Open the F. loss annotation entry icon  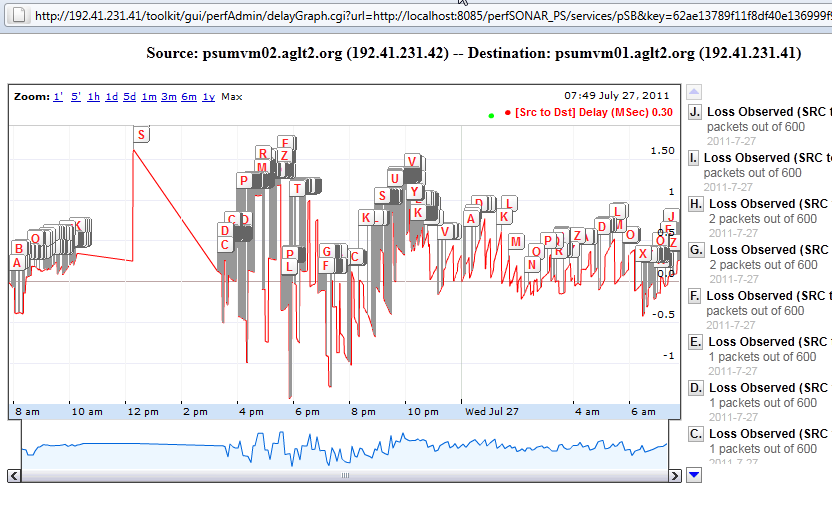694,296
